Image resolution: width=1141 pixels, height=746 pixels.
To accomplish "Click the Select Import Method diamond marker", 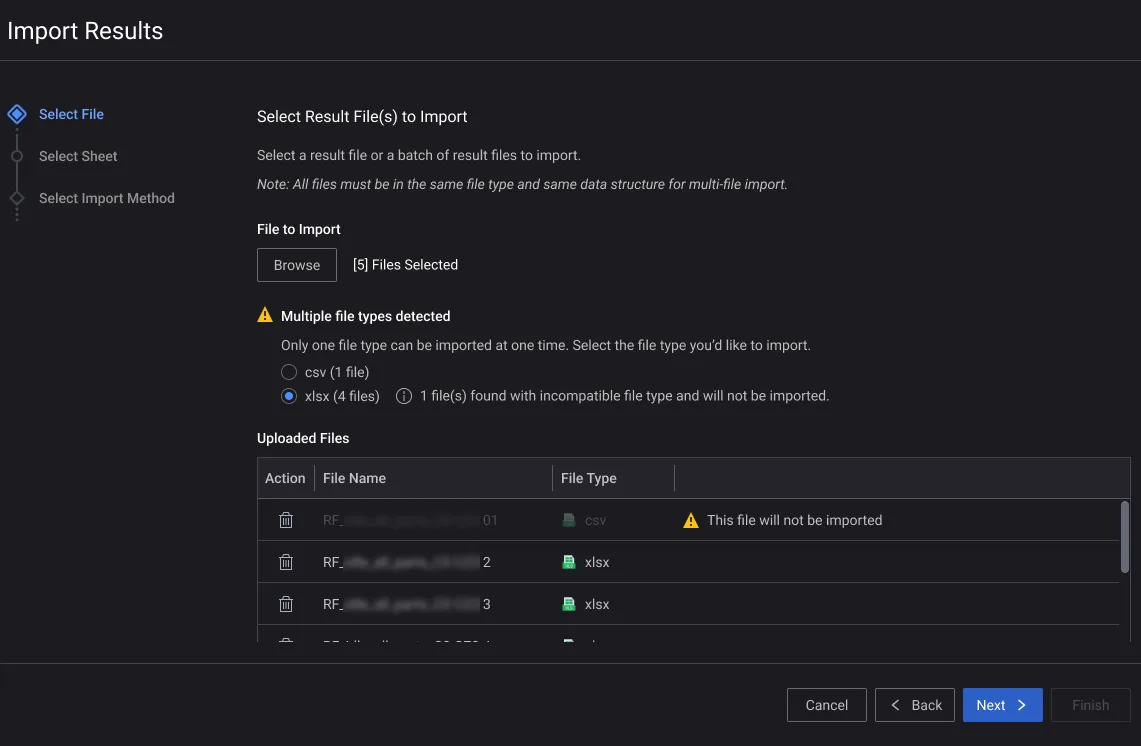I will click(17, 198).
